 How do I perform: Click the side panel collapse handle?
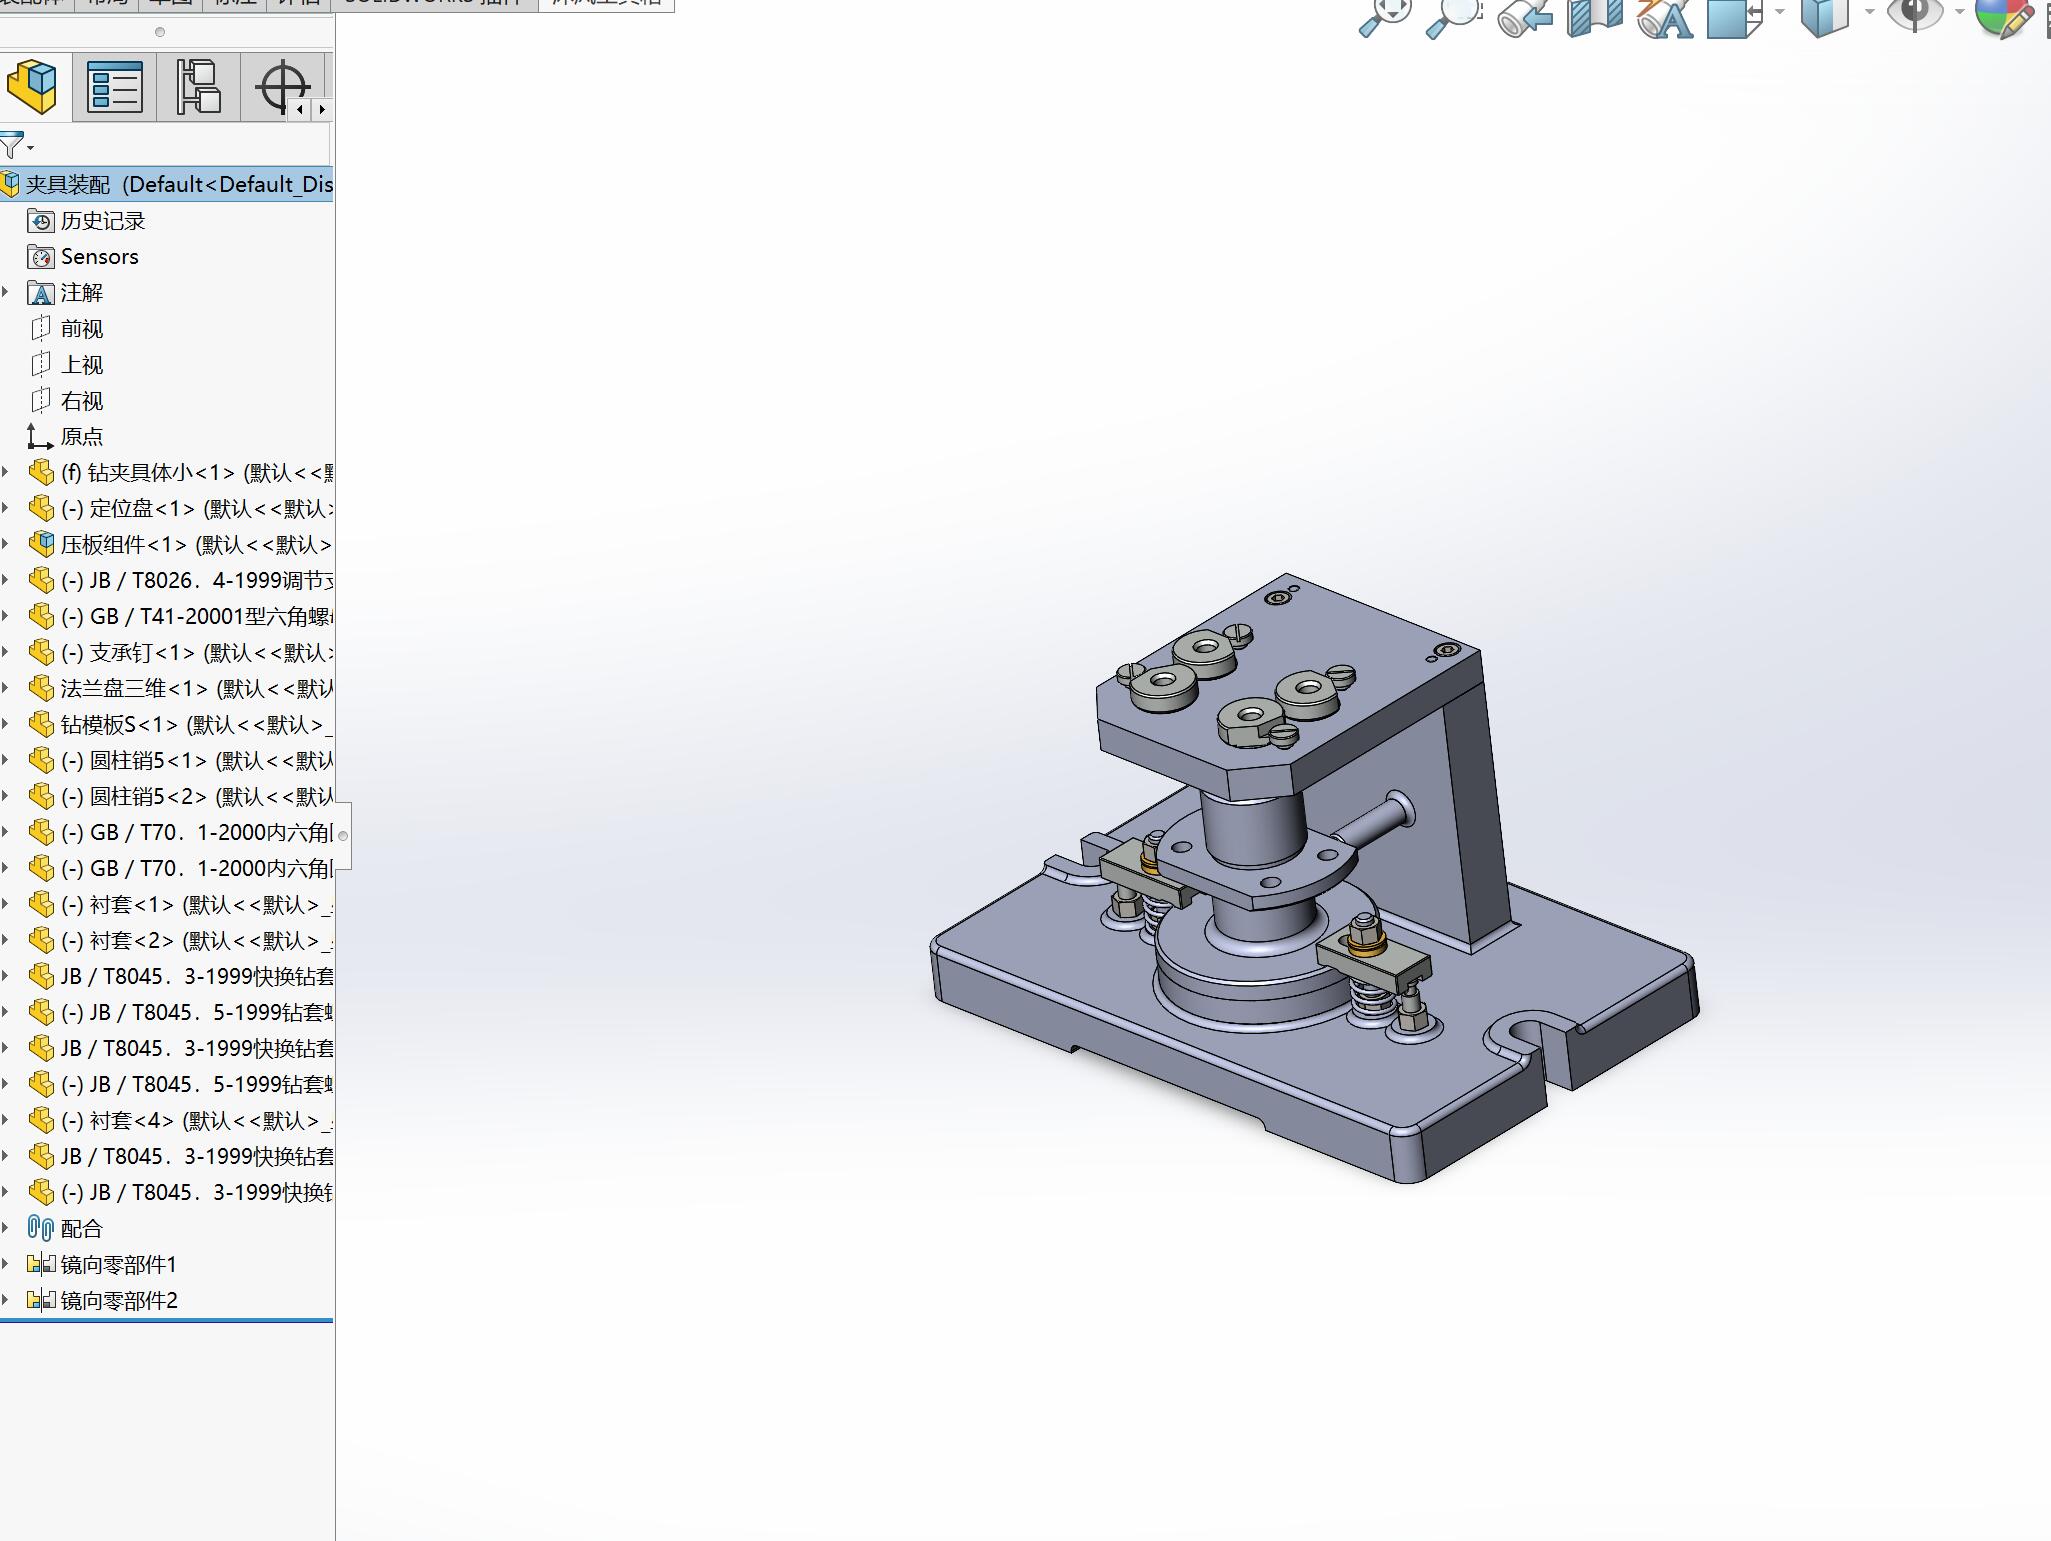pos(343,836)
